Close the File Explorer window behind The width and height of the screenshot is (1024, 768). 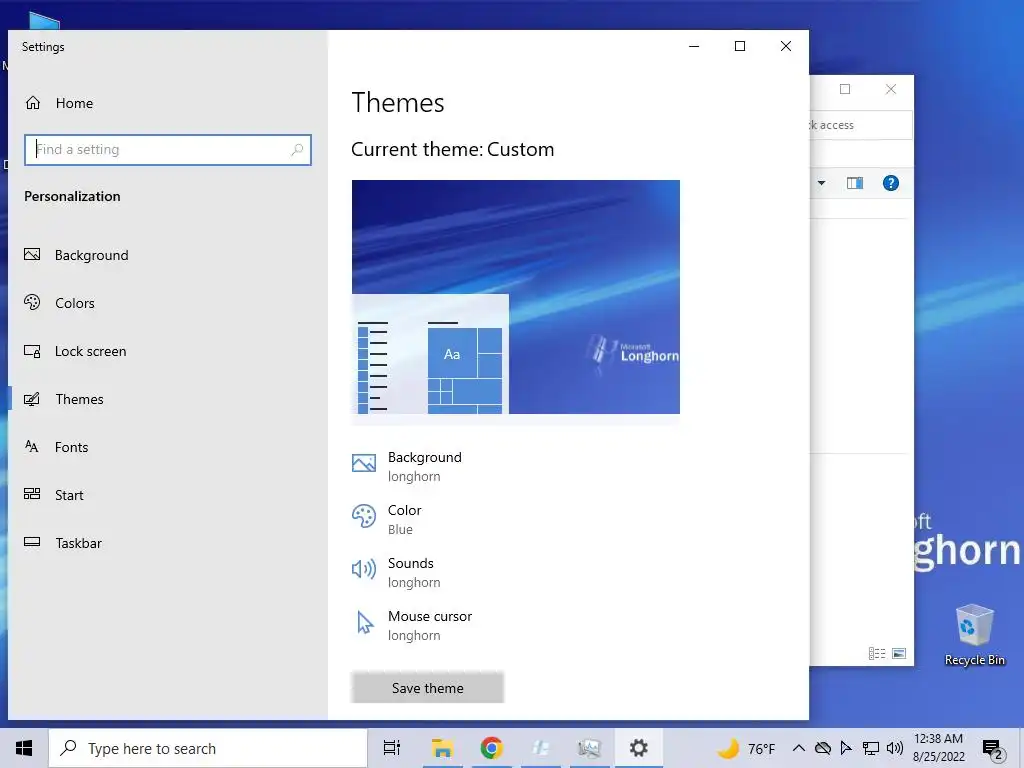[x=891, y=89]
